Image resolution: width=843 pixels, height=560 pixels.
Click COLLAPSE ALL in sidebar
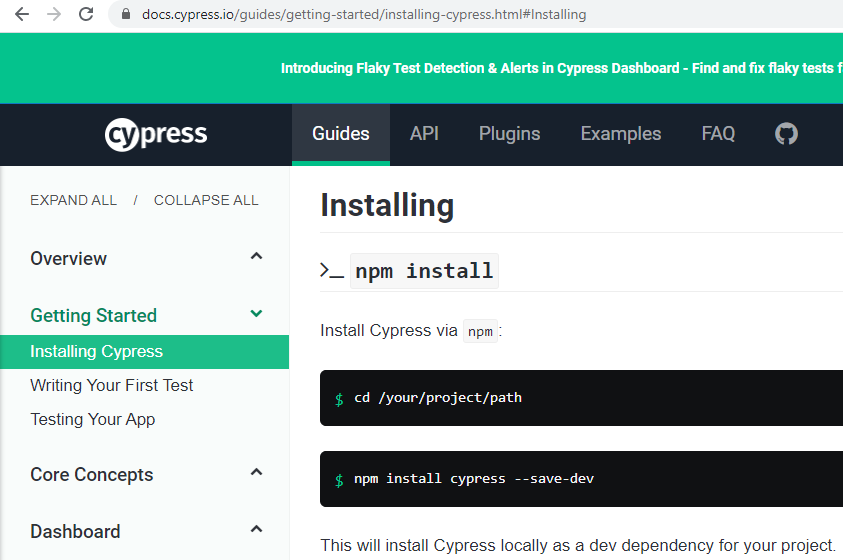point(206,200)
